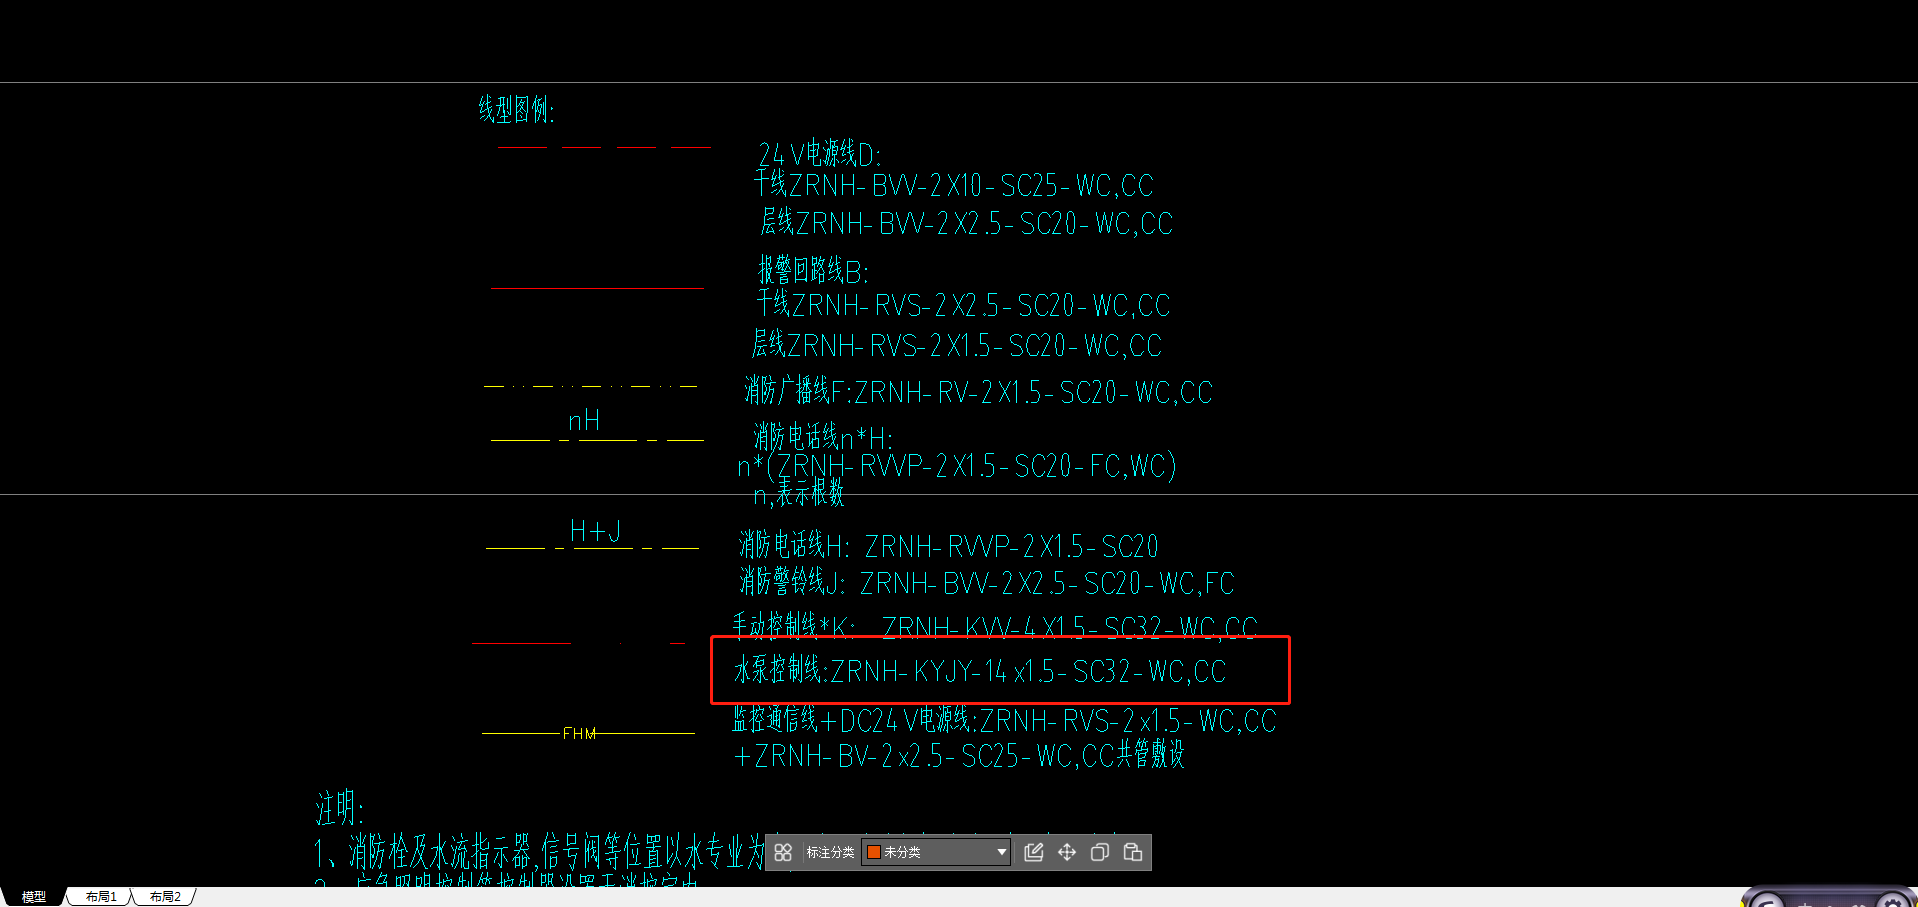Switch to the 布局1 tab

100,897
